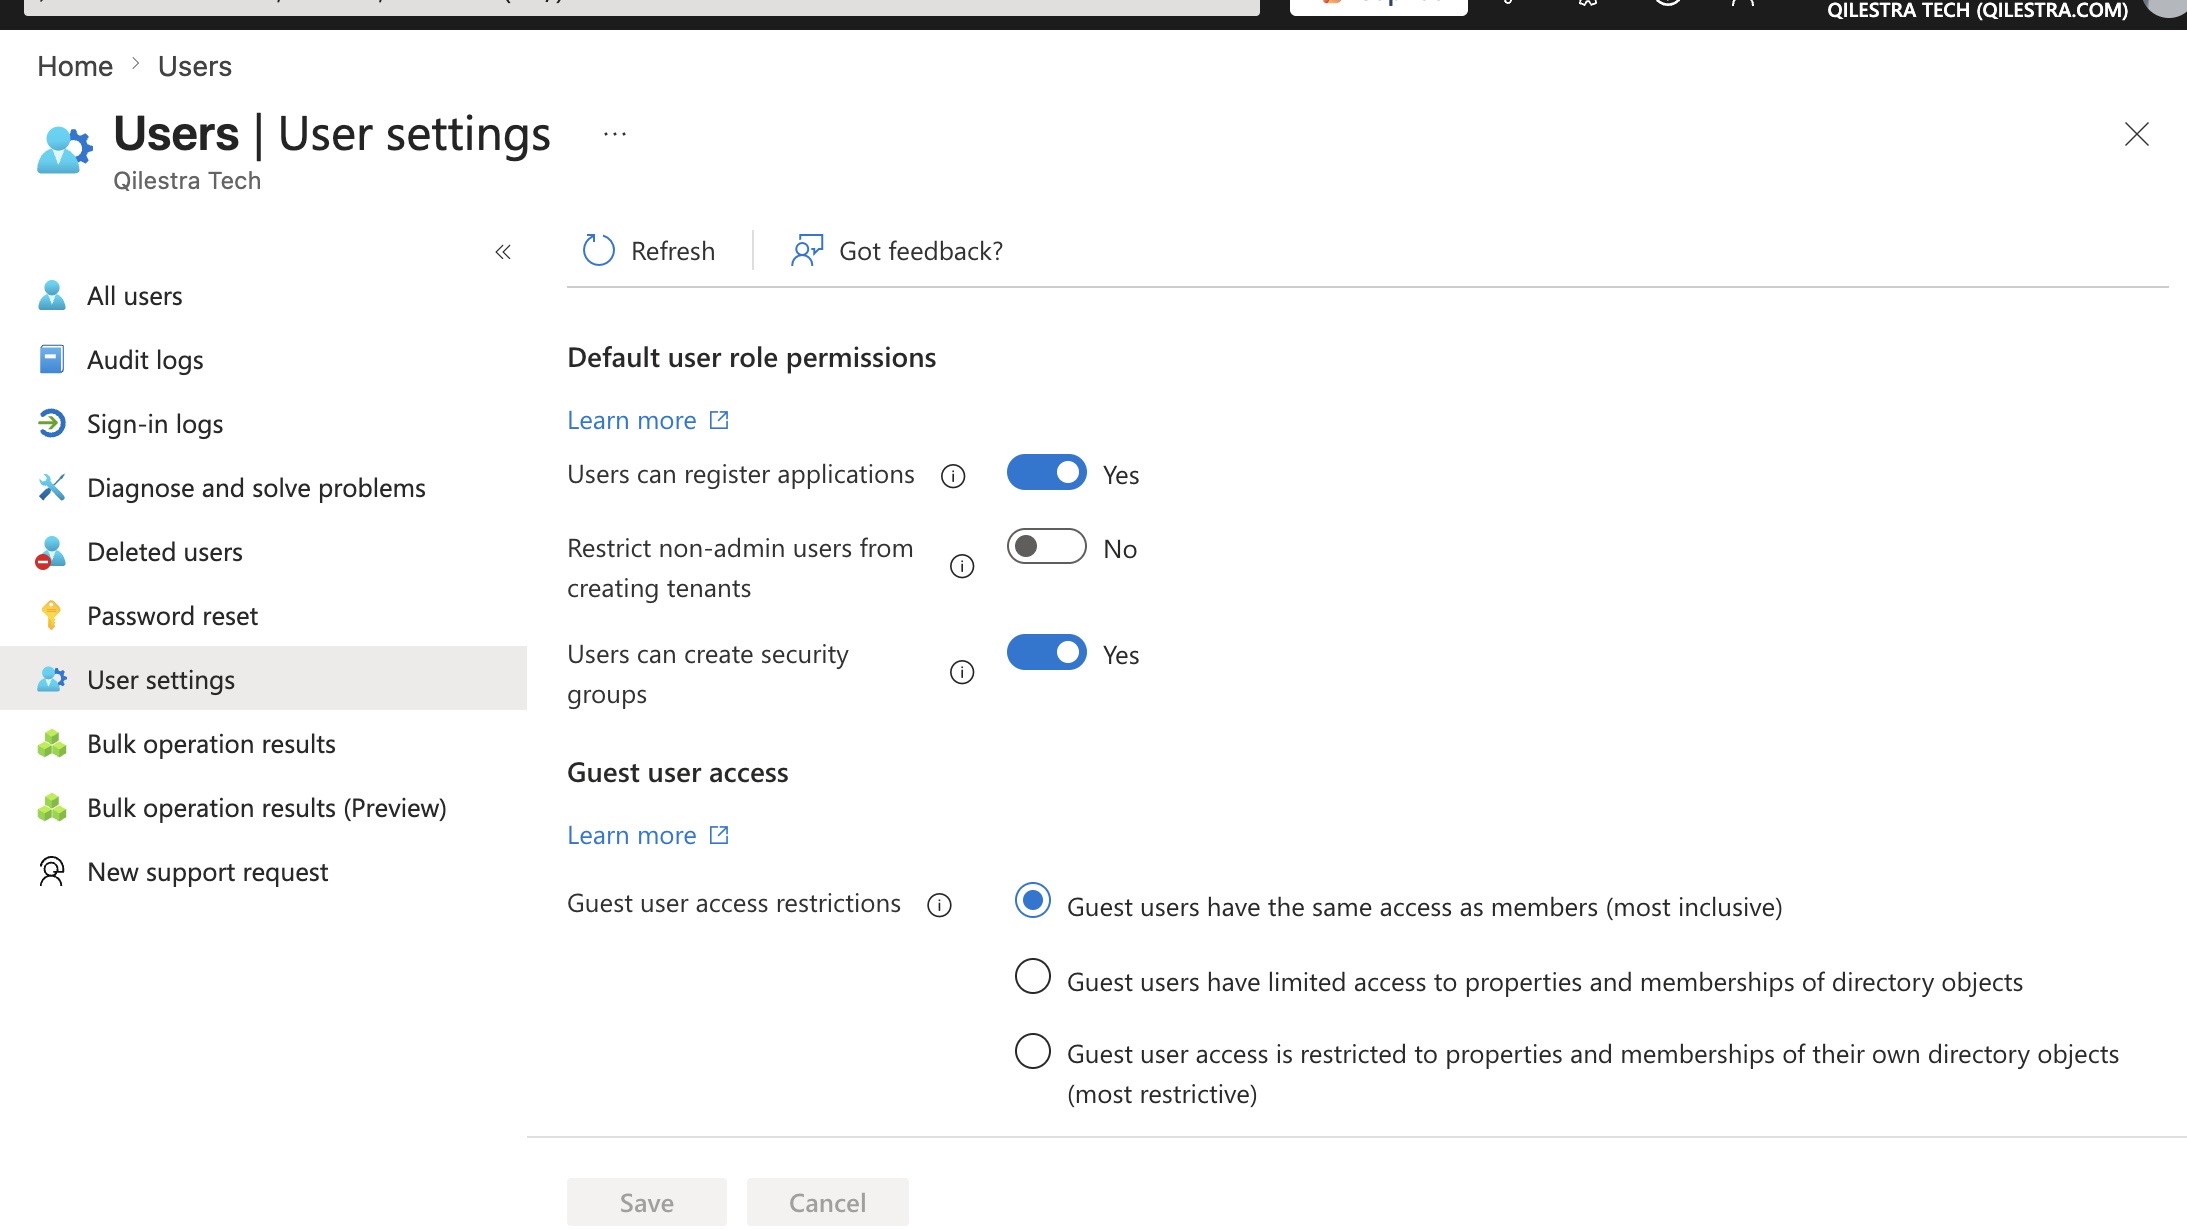Click info icon for Users can create security groups

pos(962,672)
